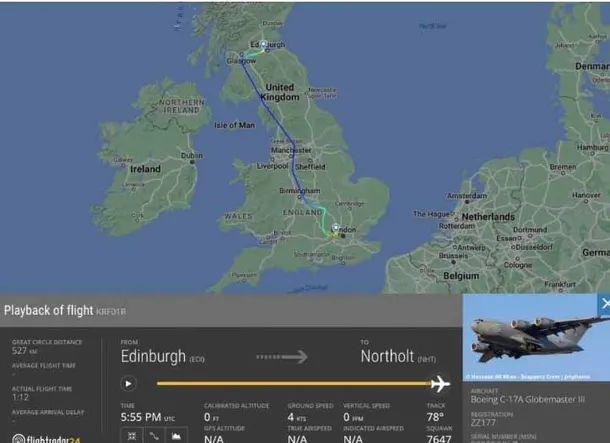This screenshot has width=610, height=443.
Task: Click the blue flight track near Manchester
Action: pyautogui.click(x=293, y=150)
